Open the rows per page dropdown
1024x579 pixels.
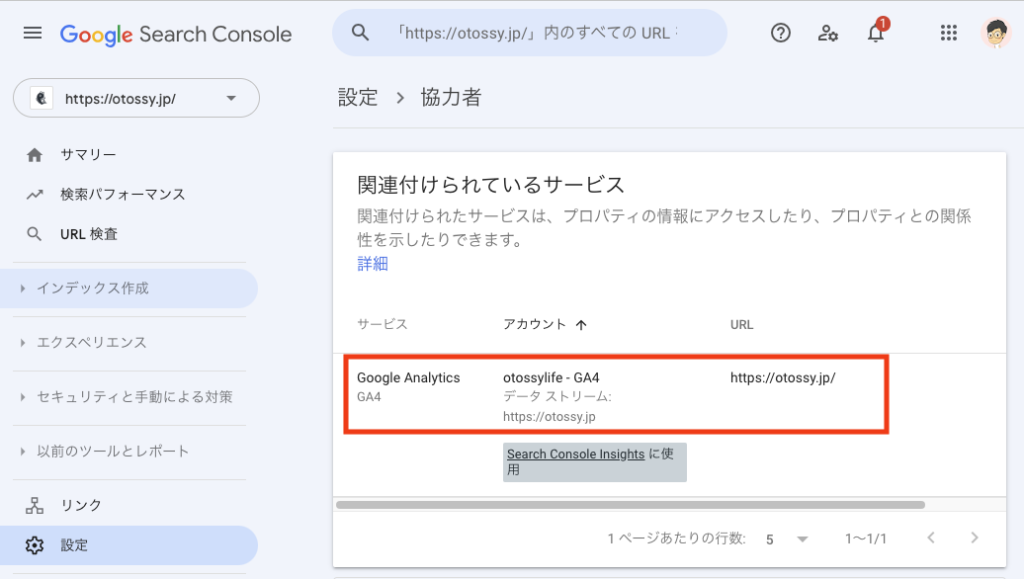tap(787, 539)
